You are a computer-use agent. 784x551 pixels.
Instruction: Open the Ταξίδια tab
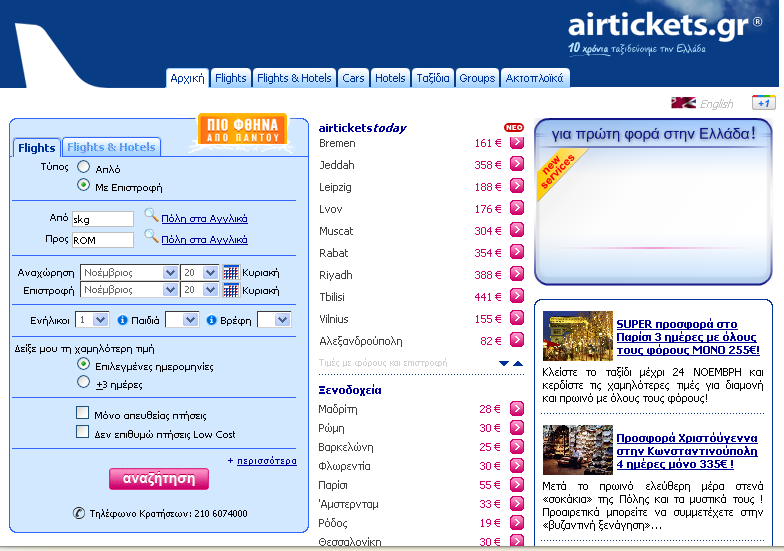click(x=432, y=78)
